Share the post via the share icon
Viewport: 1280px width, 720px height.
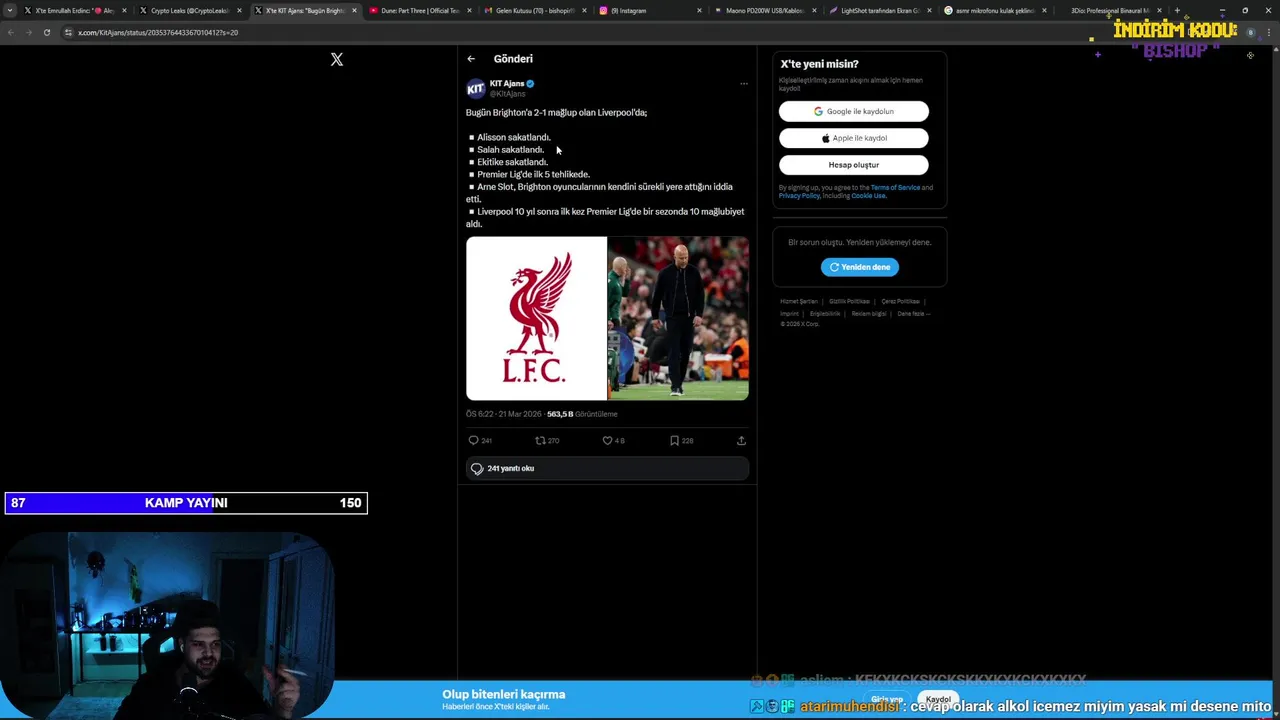[741, 440]
